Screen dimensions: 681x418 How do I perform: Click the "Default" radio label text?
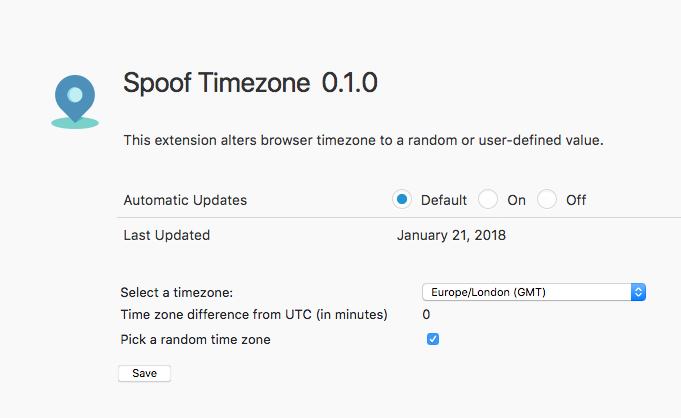click(x=444, y=200)
